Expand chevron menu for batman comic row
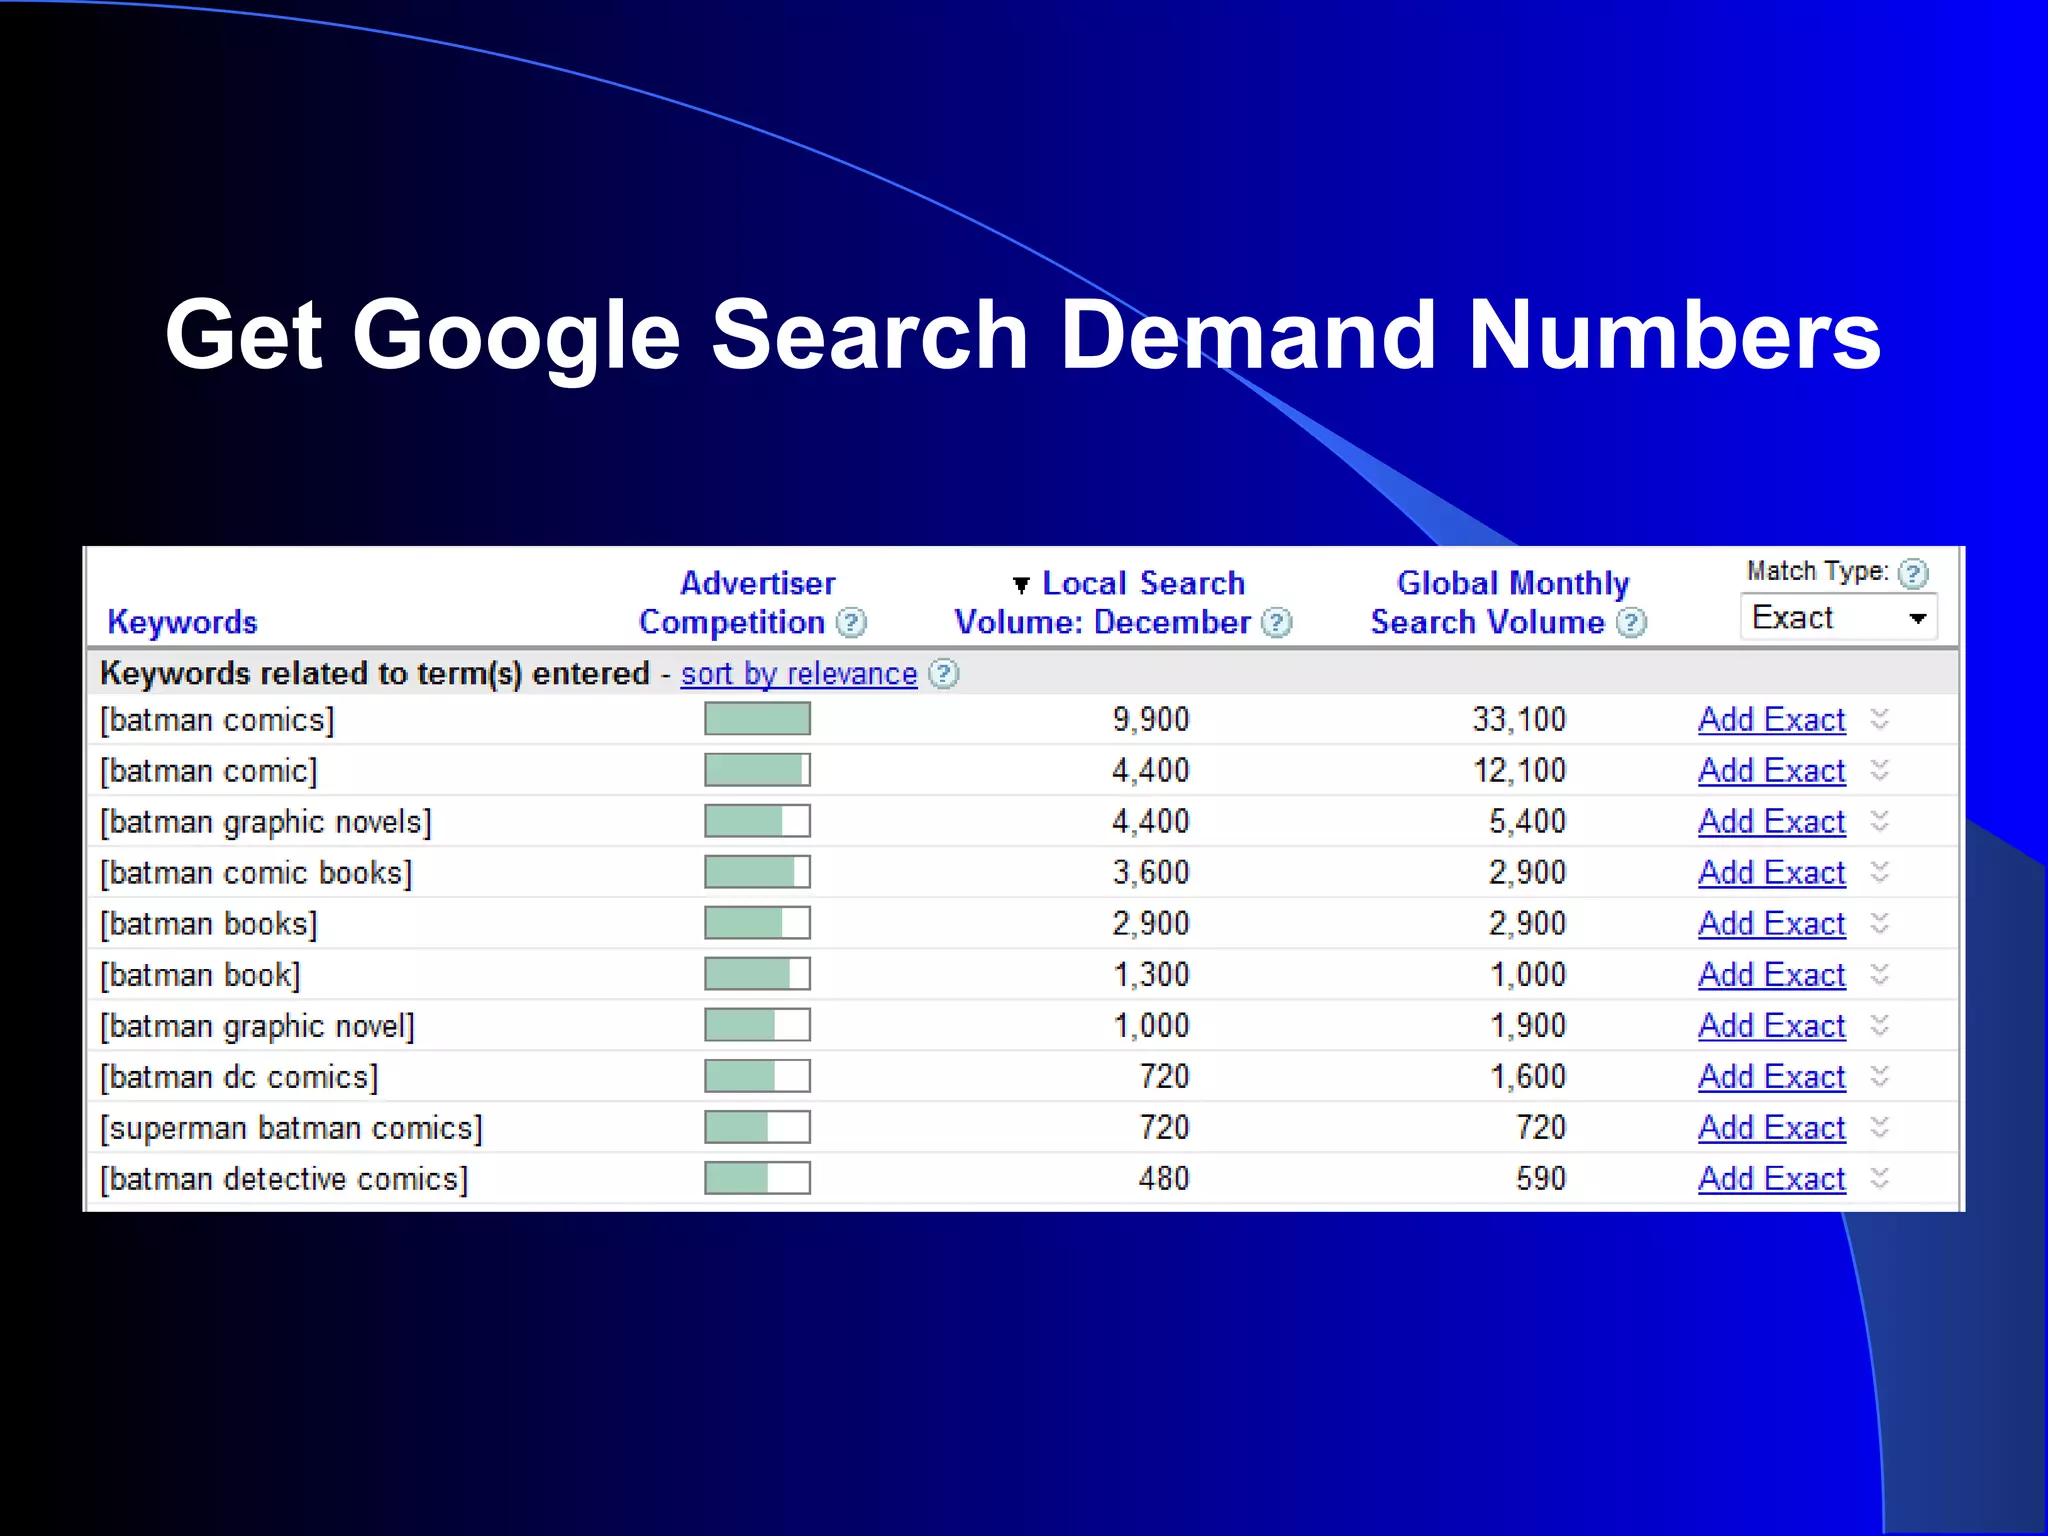 coord(1880,770)
